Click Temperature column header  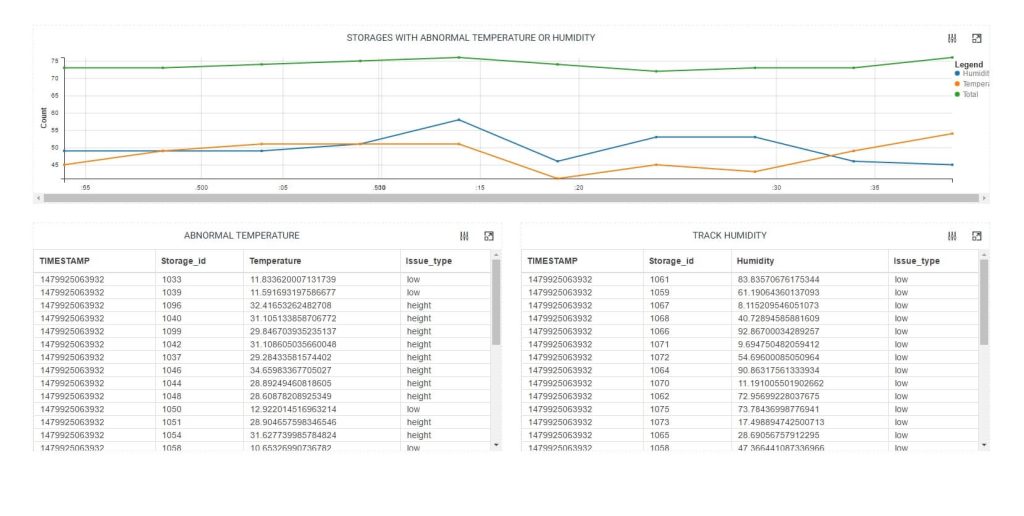click(x=275, y=261)
